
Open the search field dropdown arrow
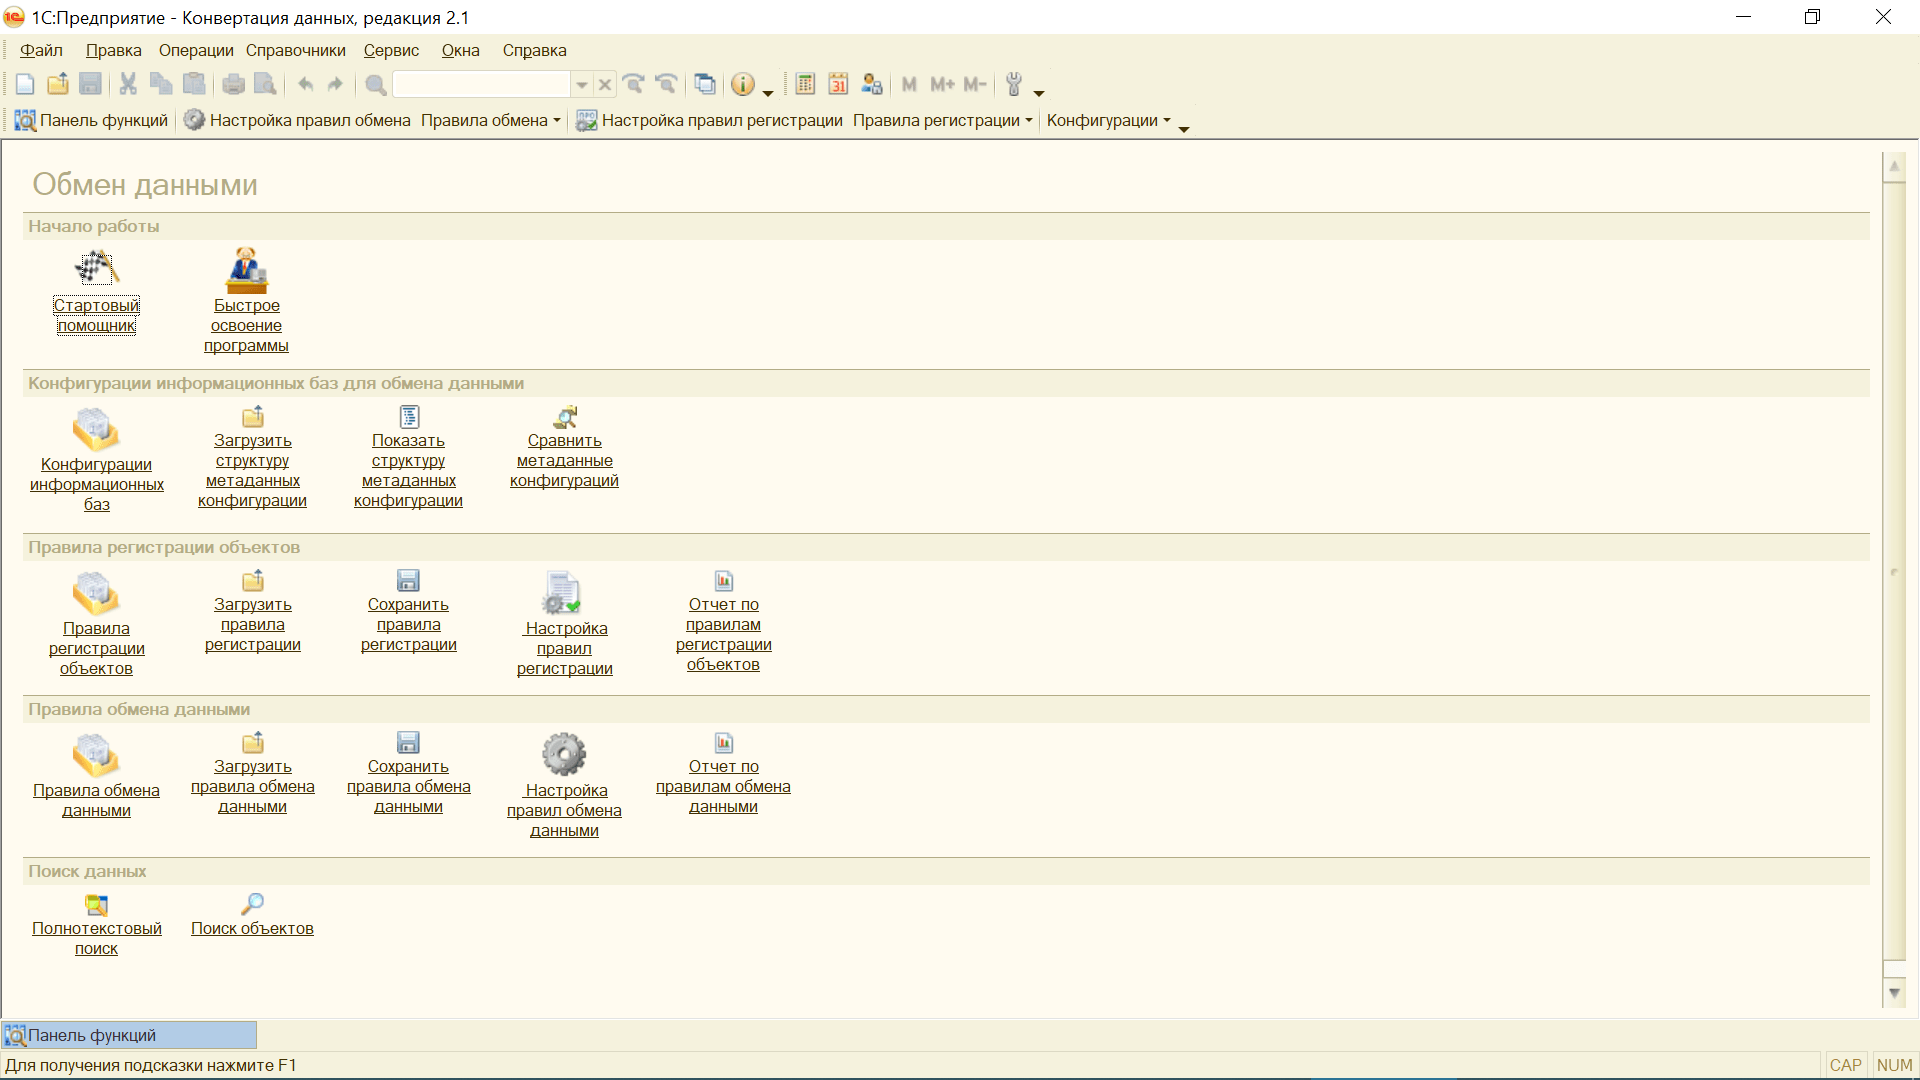(x=582, y=85)
